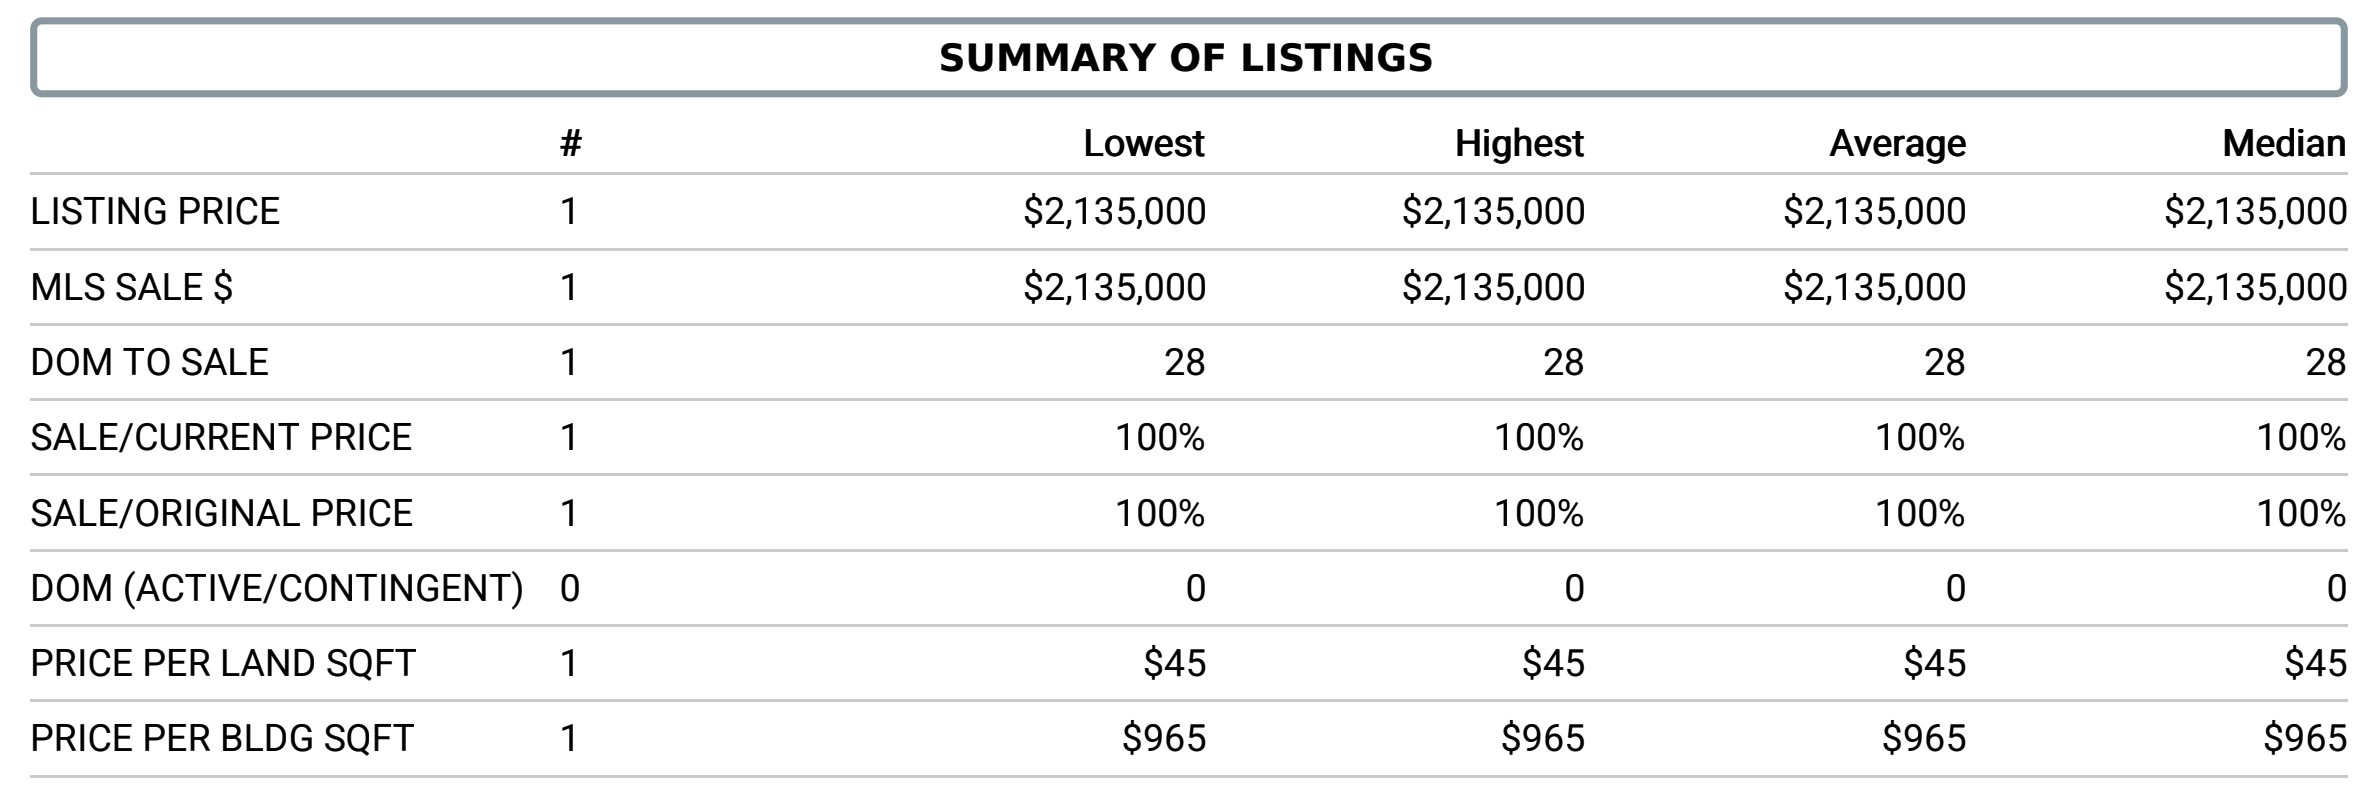Image resolution: width=2378 pixels, height=812 pixels.
Task: Click the Summary of Listings header
Action: (1187, 58)
